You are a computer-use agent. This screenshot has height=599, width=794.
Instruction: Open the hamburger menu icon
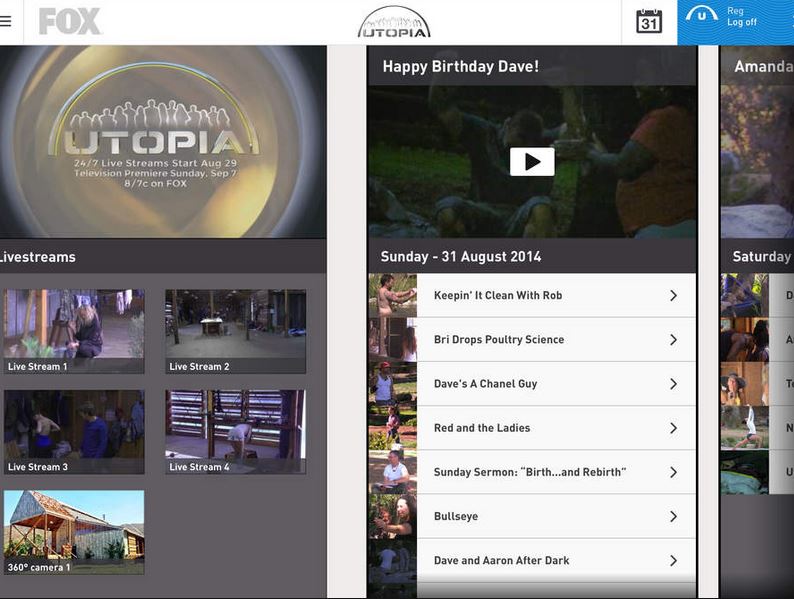[x=5, y=21]
